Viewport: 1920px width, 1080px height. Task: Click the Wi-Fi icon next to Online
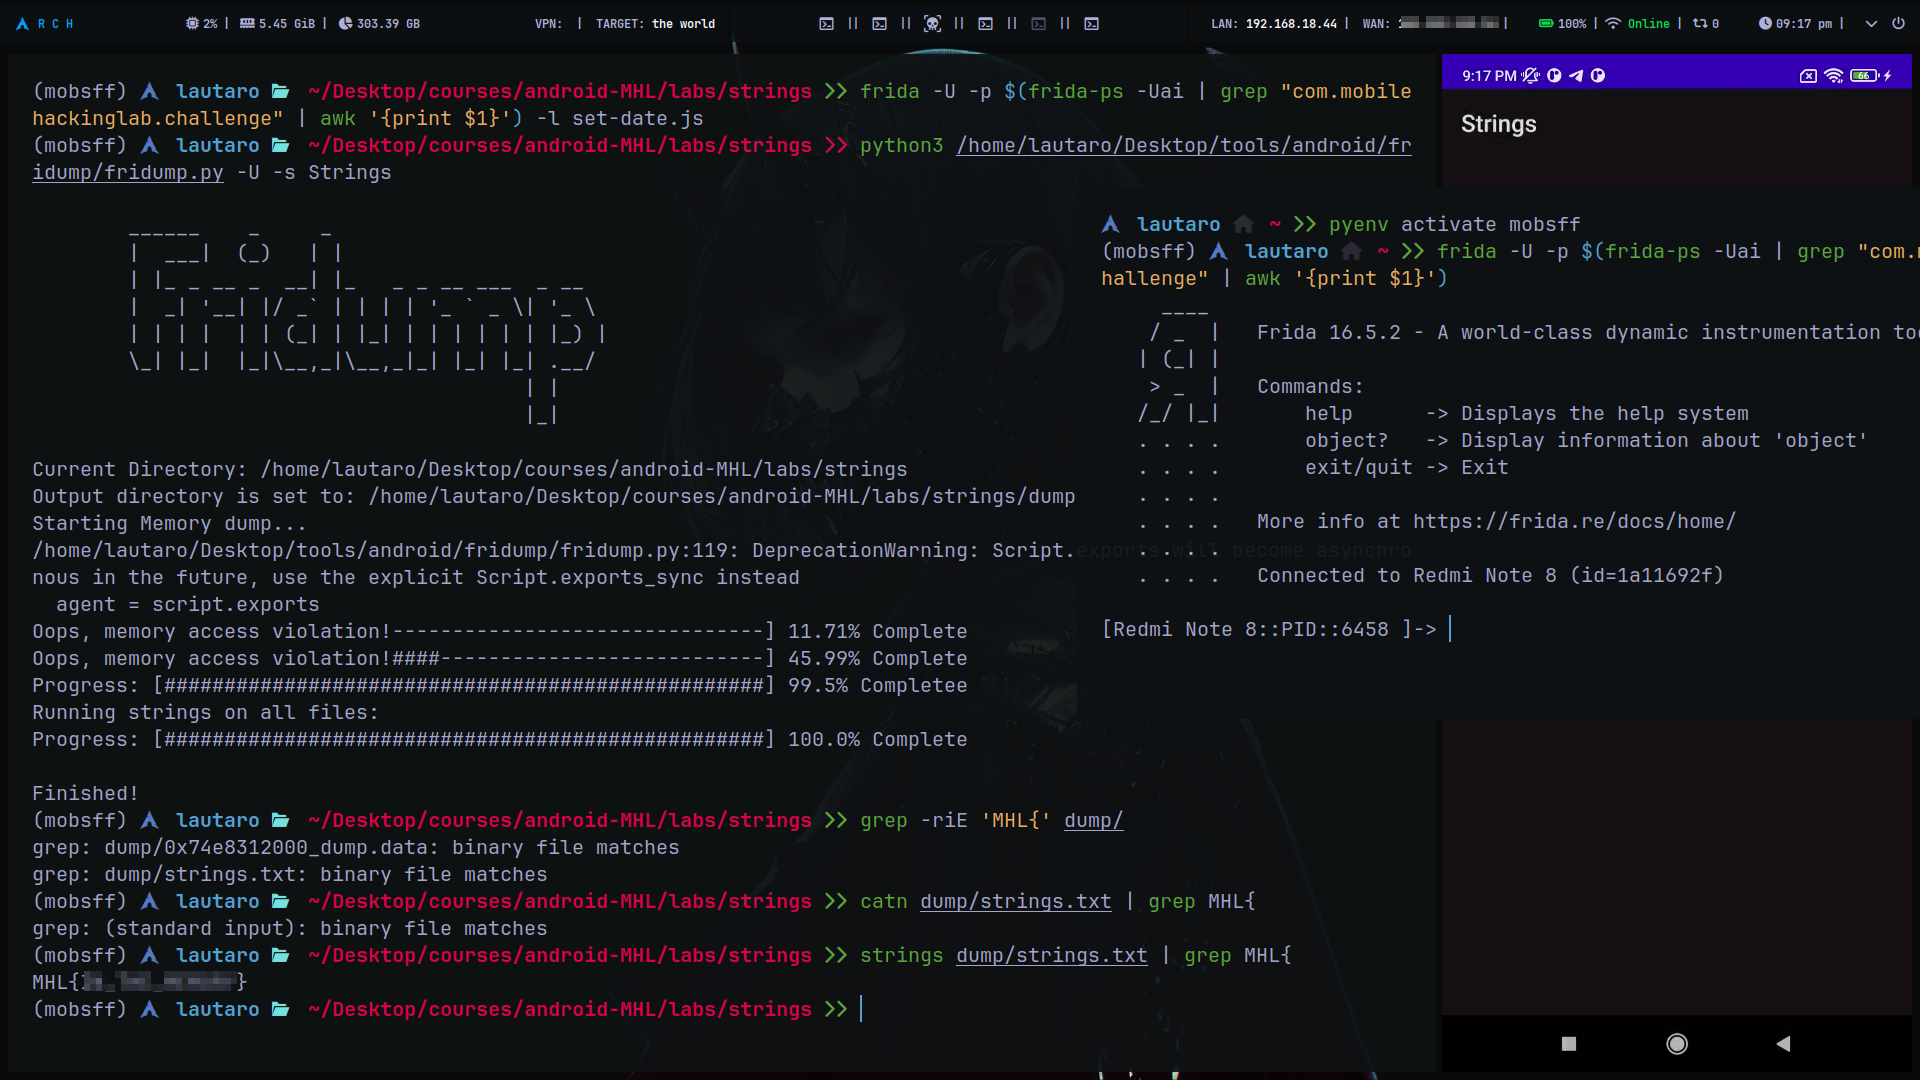click(x=1612, y=23)
